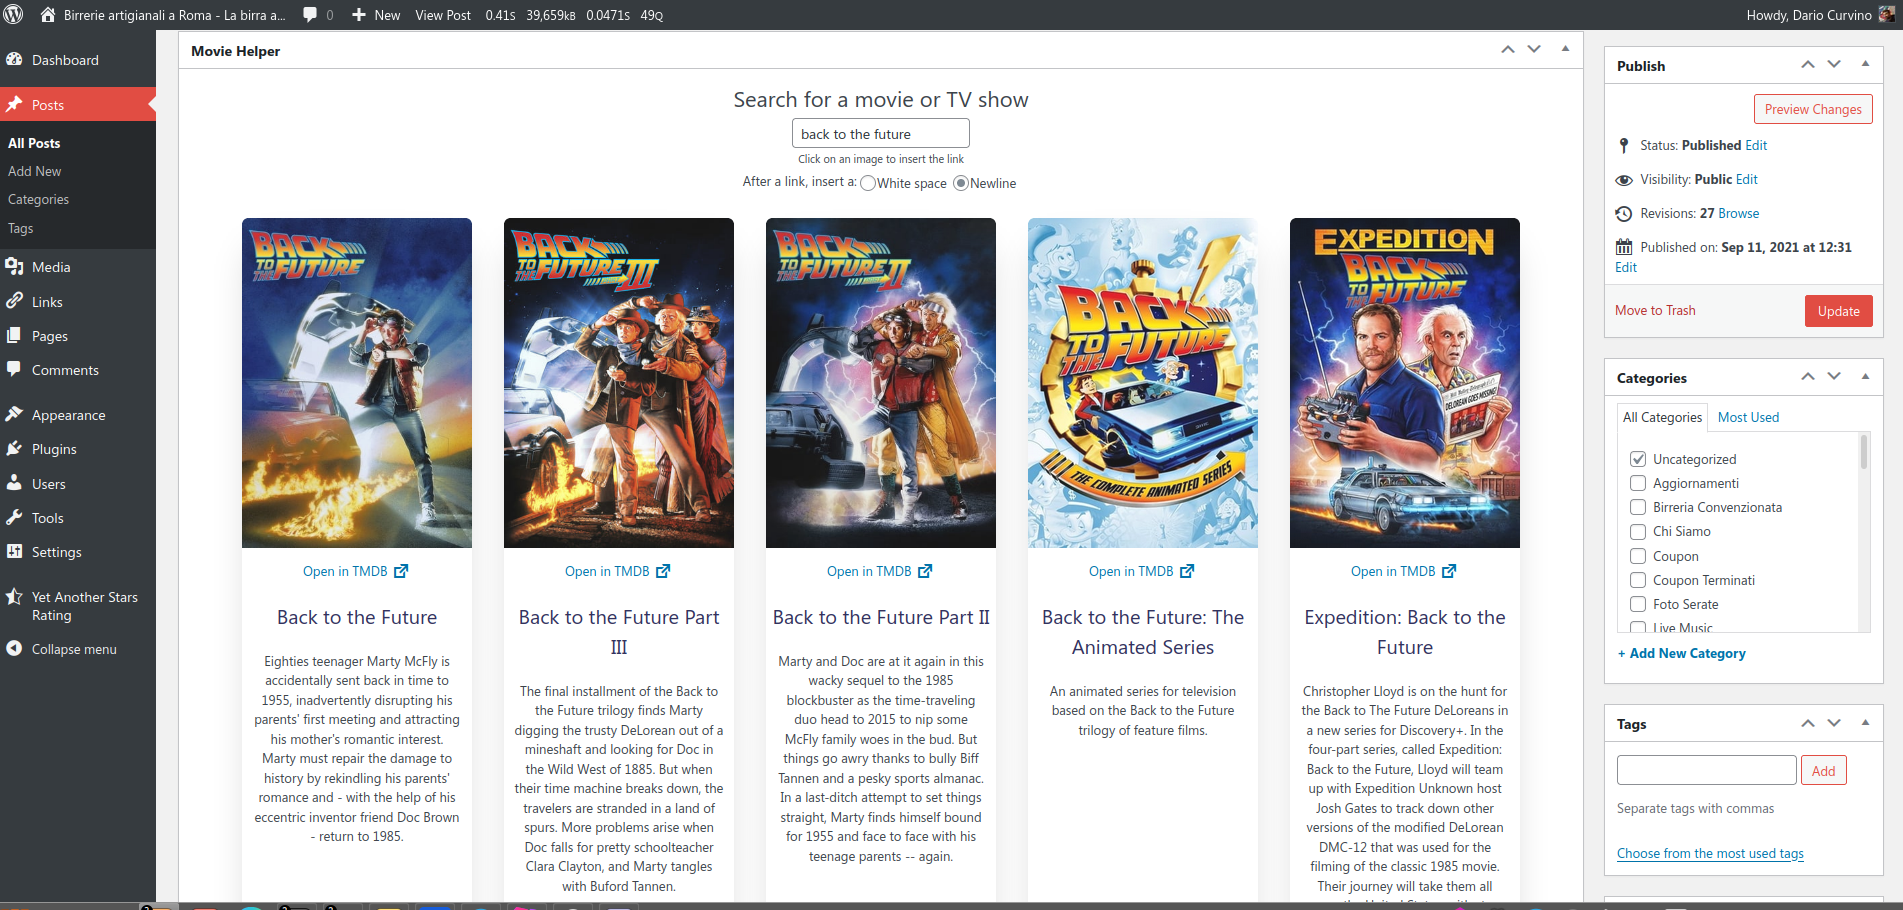Click the Preview Changes button

pos(1813,109)
